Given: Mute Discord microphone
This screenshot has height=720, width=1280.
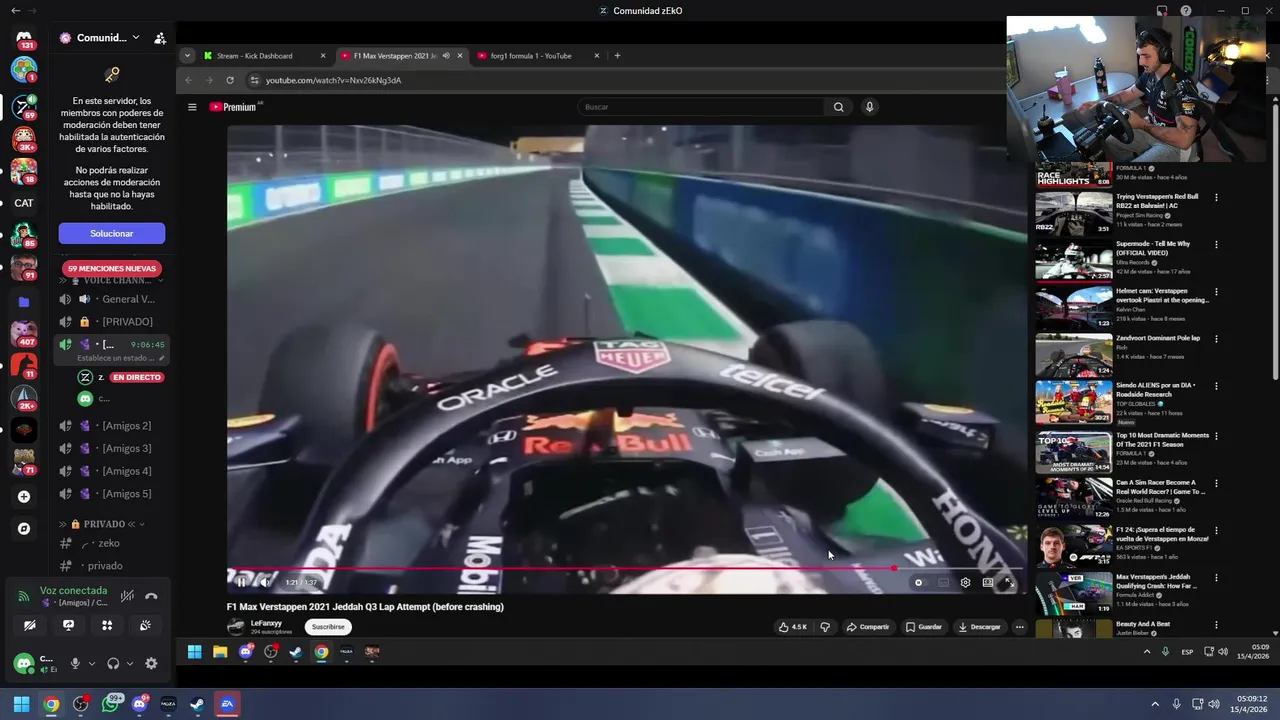Looking at the screenshot, I should tap(75, 663).
